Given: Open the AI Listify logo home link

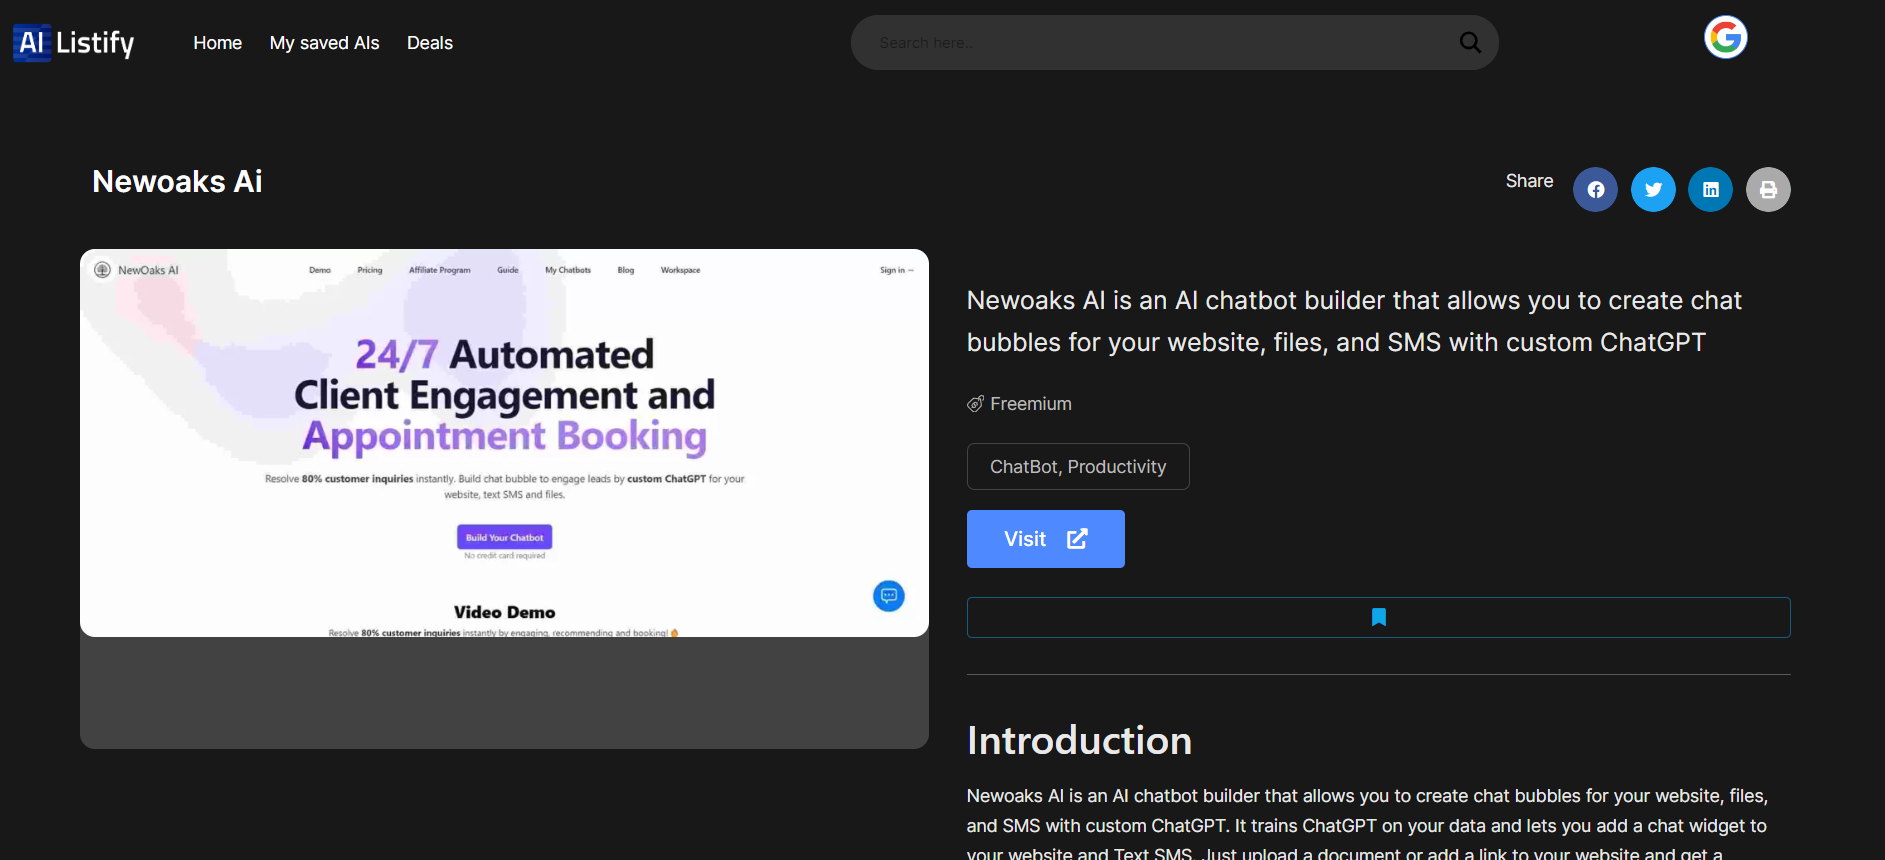Looking at the screenshot, I should click(74, 43).
